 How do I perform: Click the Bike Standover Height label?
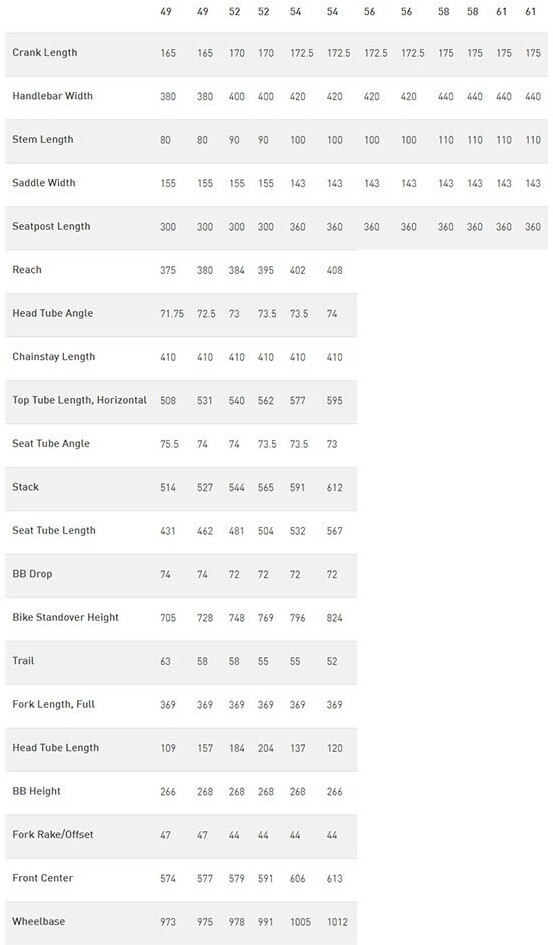coord(66,617)
